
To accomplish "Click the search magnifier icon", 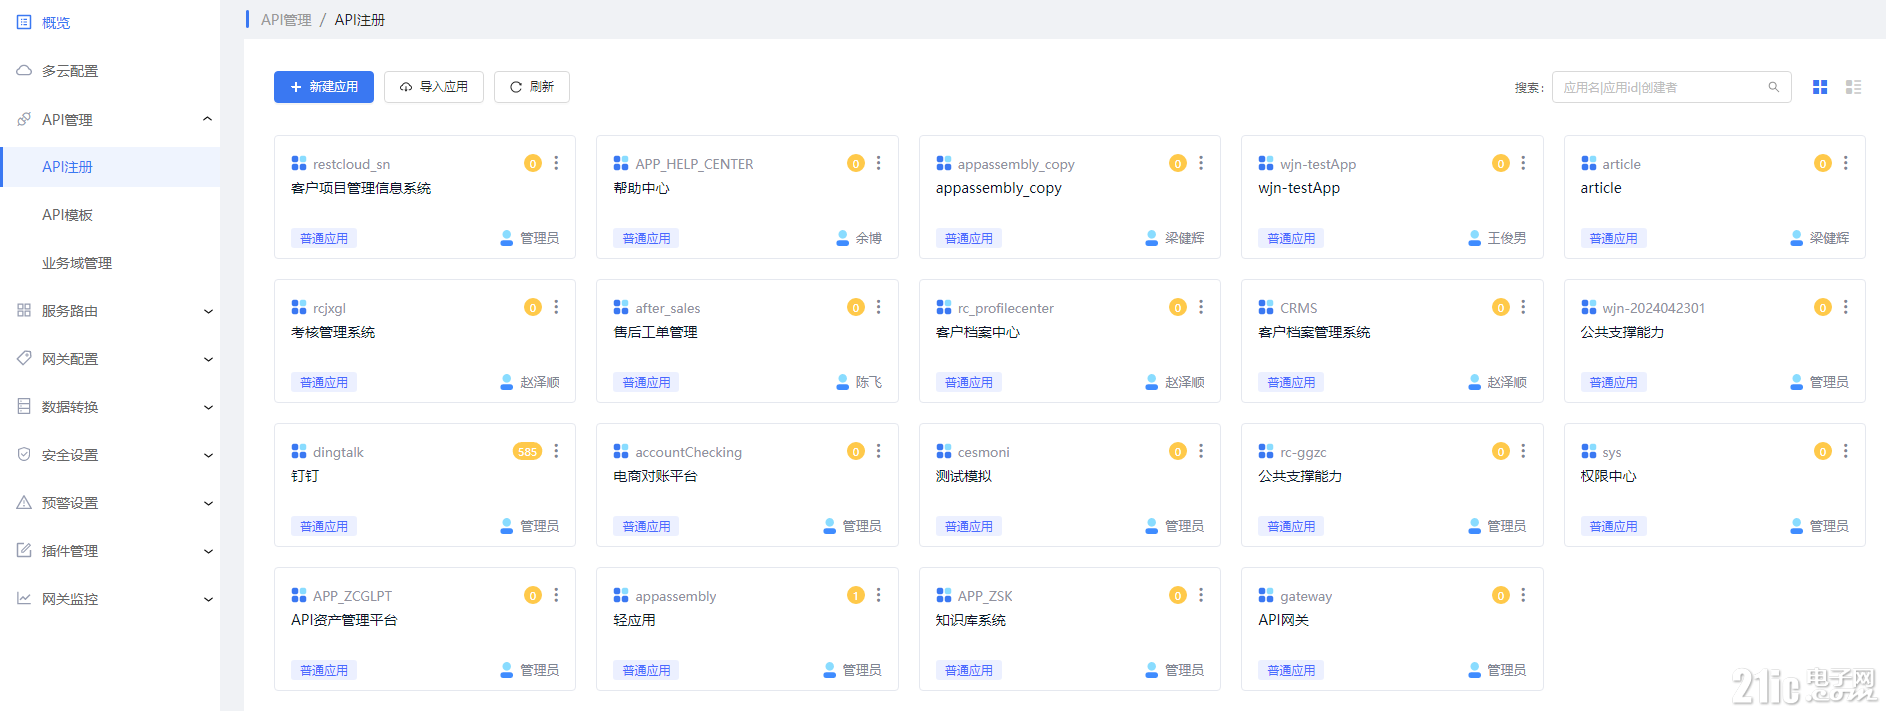I will (1773, 87).
